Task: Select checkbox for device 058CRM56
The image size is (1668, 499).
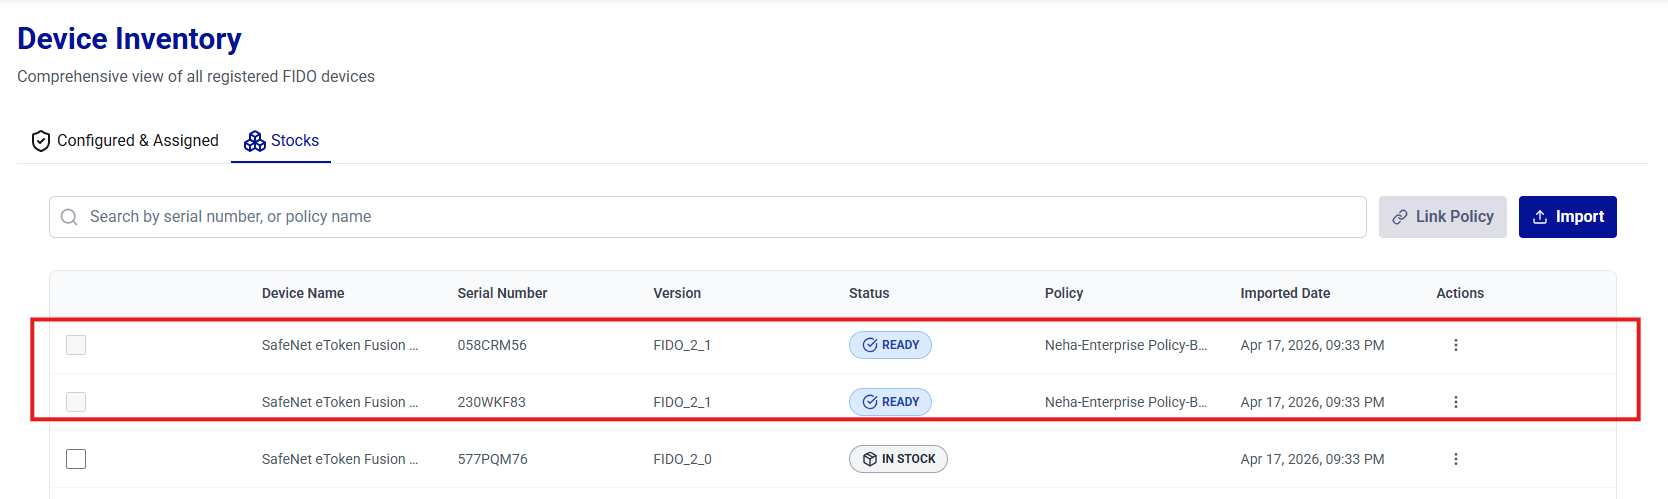Action: click(76, 345)
